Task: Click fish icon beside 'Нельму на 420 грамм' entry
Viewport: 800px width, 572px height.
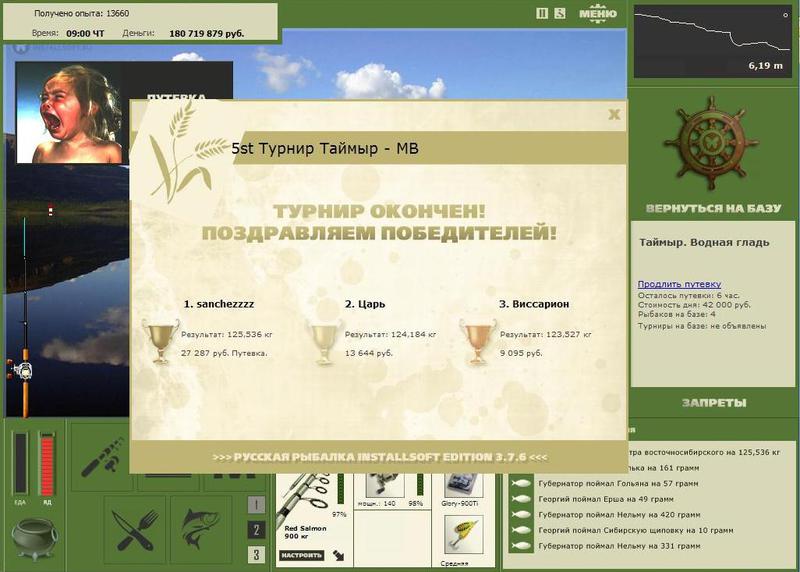Action: (x=521, y=514)
